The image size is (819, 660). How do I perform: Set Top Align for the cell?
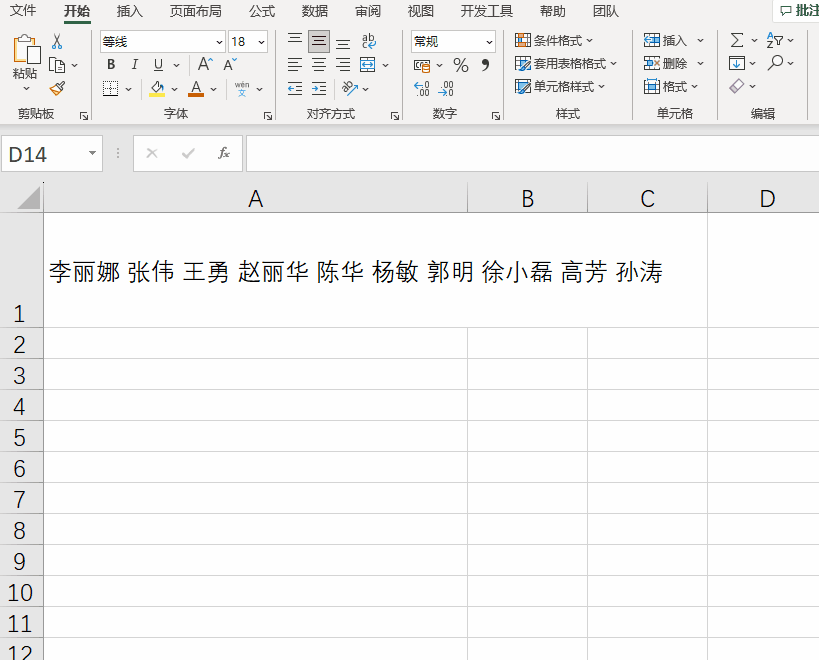coord(295,41)
